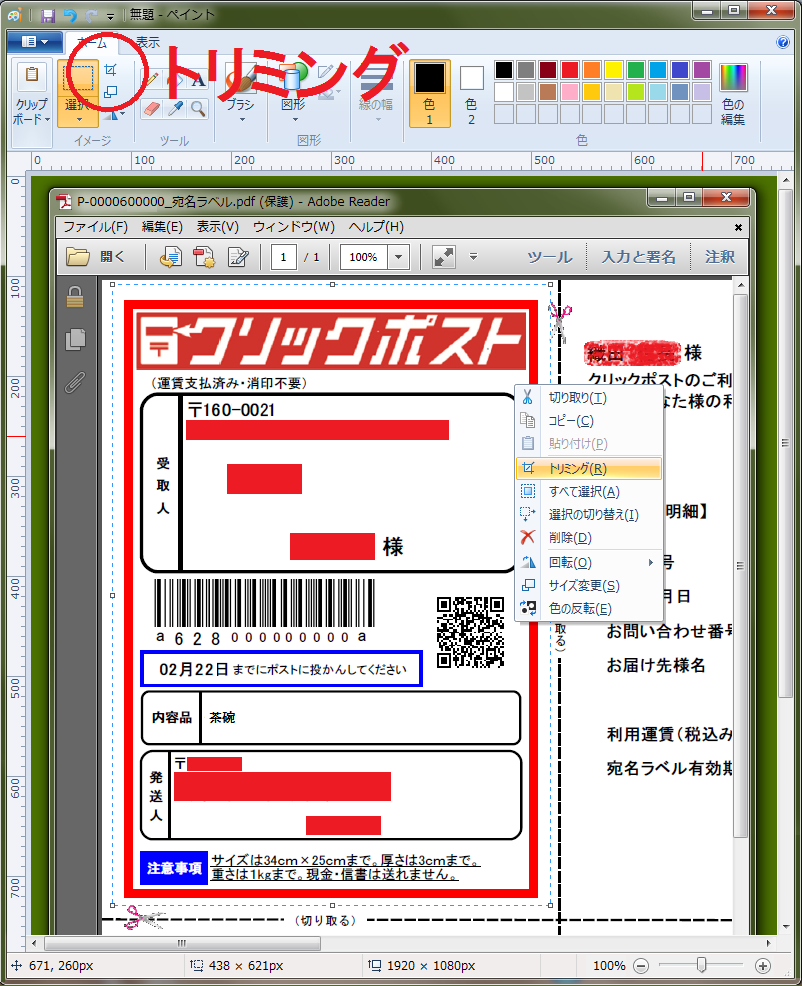Select the Eraser tool
802x986 pixels.
click(152, 109)
